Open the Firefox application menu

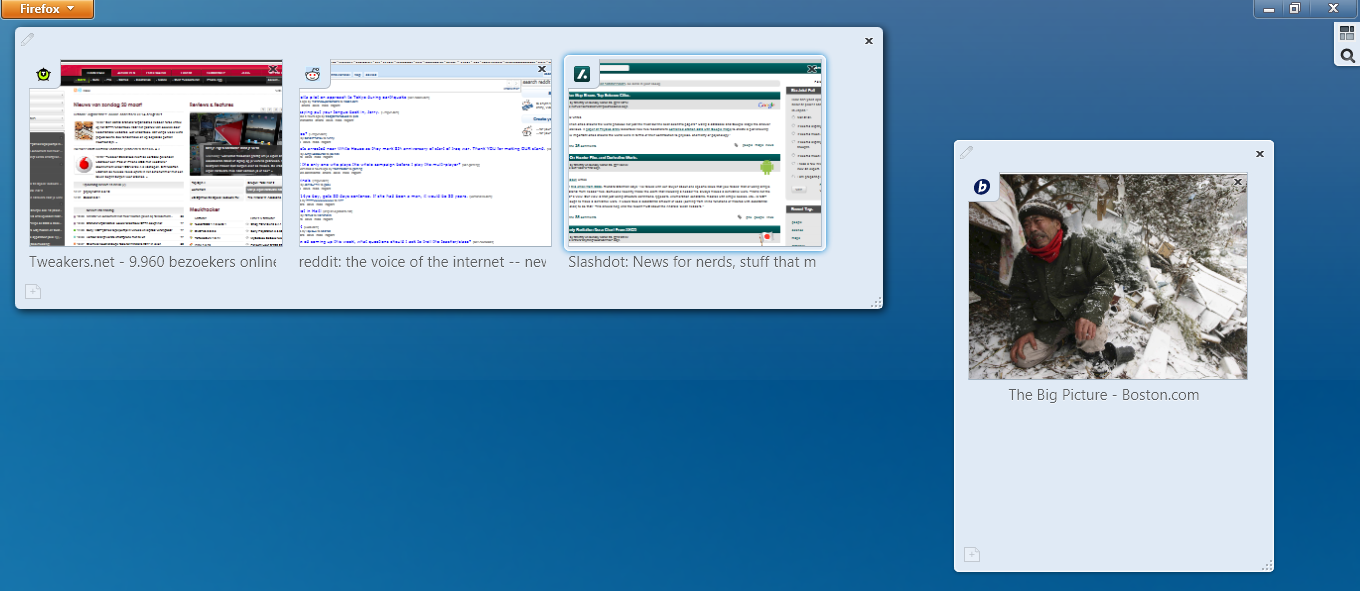47,9
